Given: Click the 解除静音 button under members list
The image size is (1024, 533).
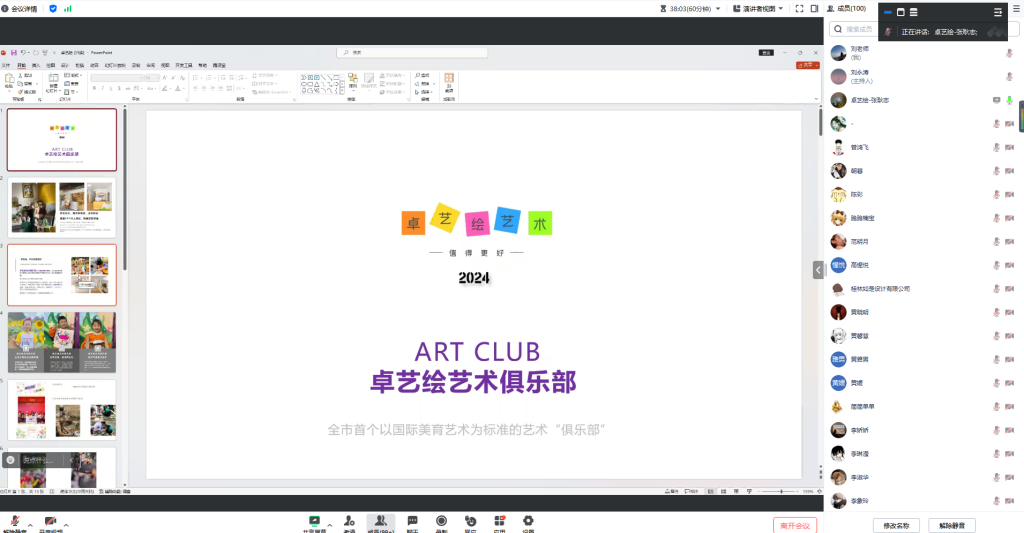Looking at the screenshot, I should [x=951, y=525].
